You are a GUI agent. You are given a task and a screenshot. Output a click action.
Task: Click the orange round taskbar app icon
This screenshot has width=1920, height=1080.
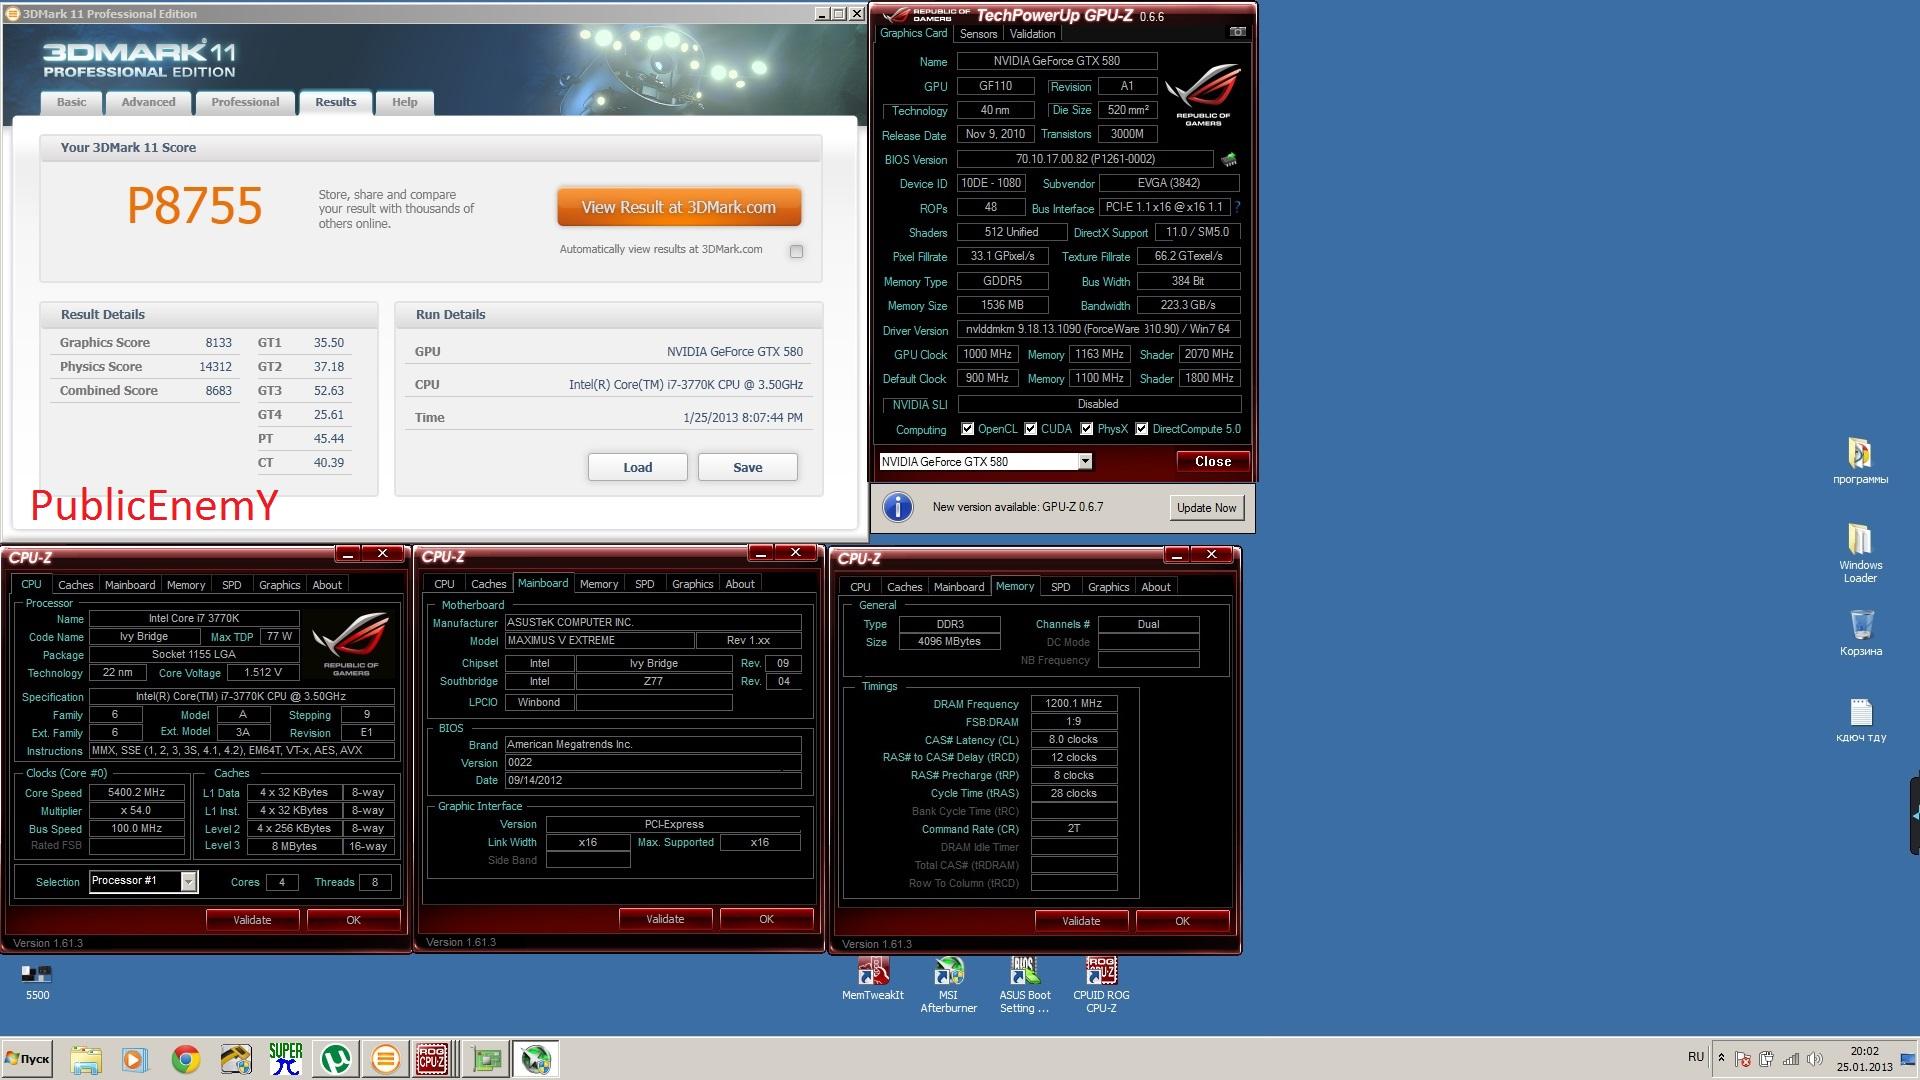[385, 1059]
